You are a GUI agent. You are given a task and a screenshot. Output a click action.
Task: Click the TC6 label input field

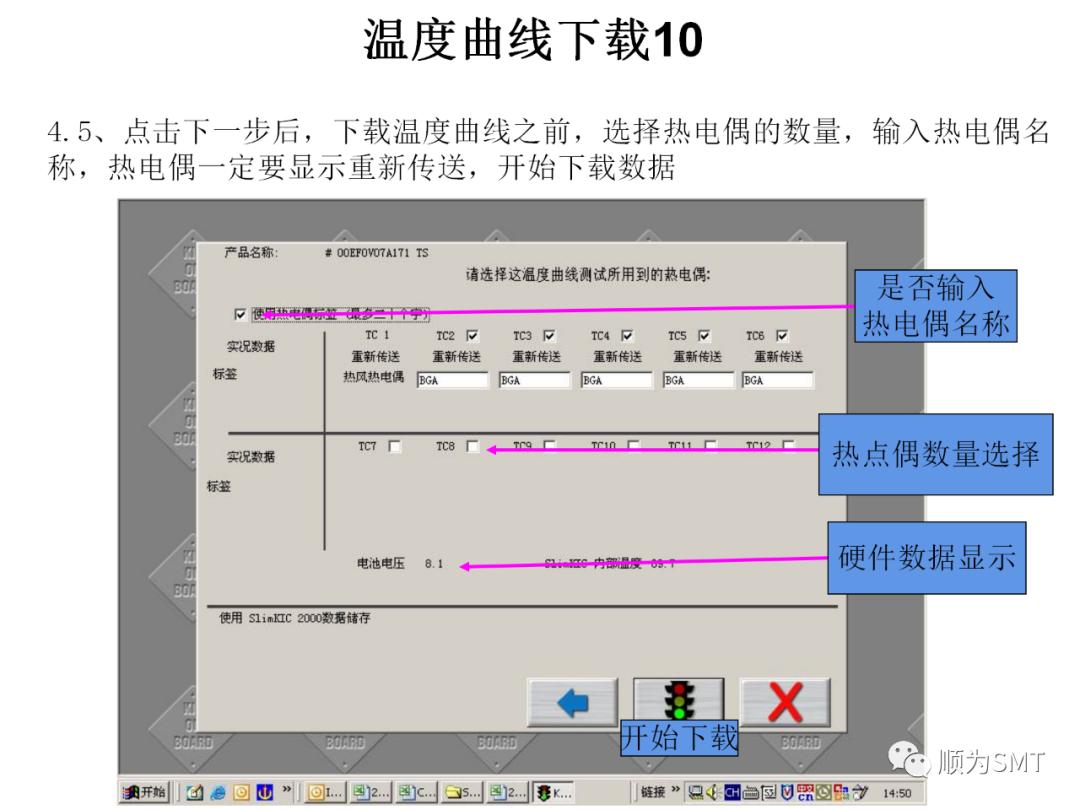pos(778,380)
